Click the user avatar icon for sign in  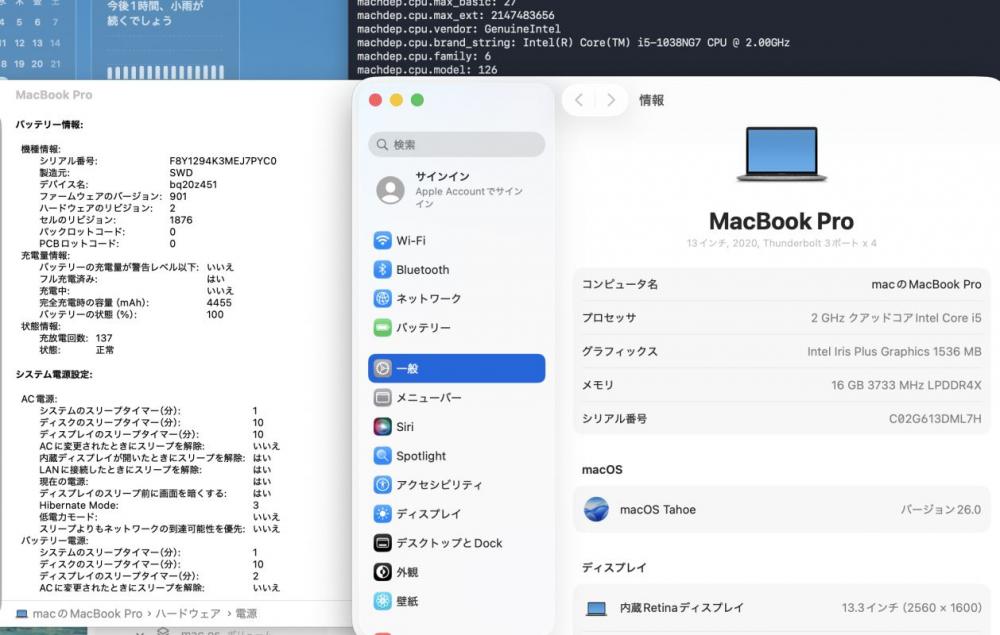pyautogui.click(x=390, y=190)
